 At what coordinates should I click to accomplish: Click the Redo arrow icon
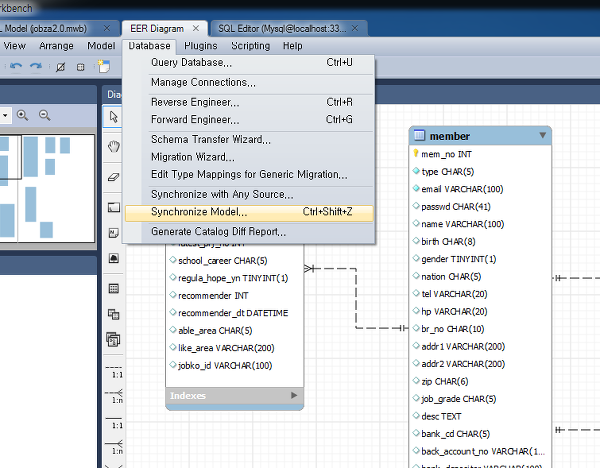[x=36, y=67]
